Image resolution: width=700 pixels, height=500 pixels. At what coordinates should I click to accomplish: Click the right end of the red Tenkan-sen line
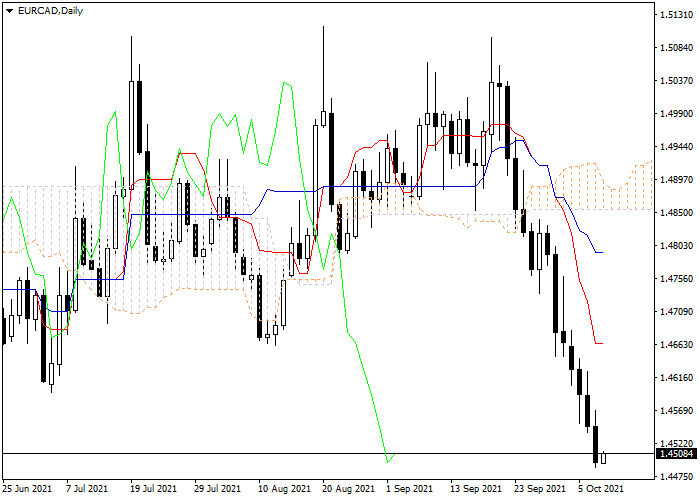tap(602, 343)
